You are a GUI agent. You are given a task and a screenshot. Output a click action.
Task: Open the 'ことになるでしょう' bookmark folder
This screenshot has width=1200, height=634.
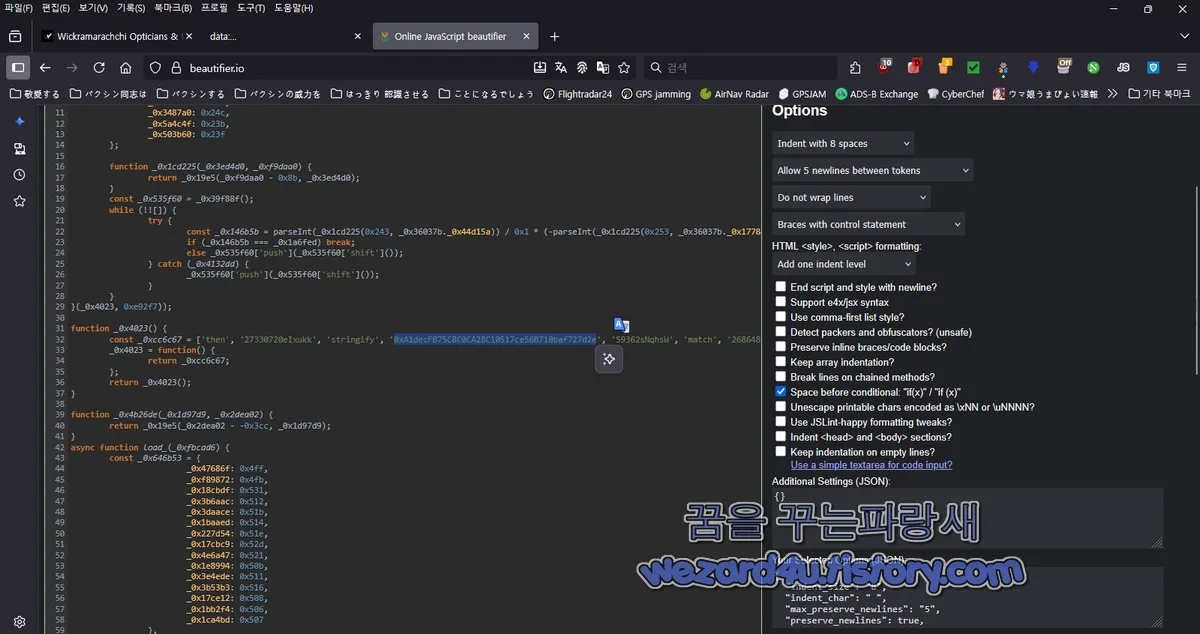[486, 94]
